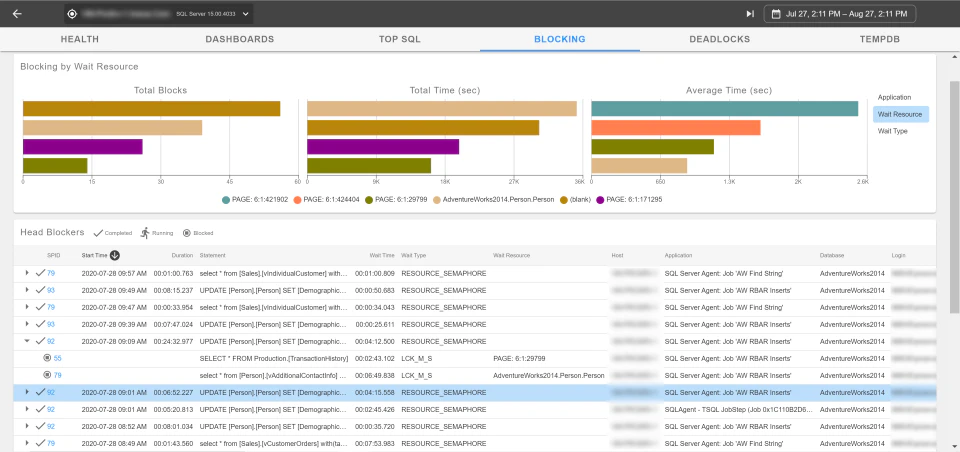Click the Completed checkmark legend icon
Viewport: 960px width, 452px height.
98,233
